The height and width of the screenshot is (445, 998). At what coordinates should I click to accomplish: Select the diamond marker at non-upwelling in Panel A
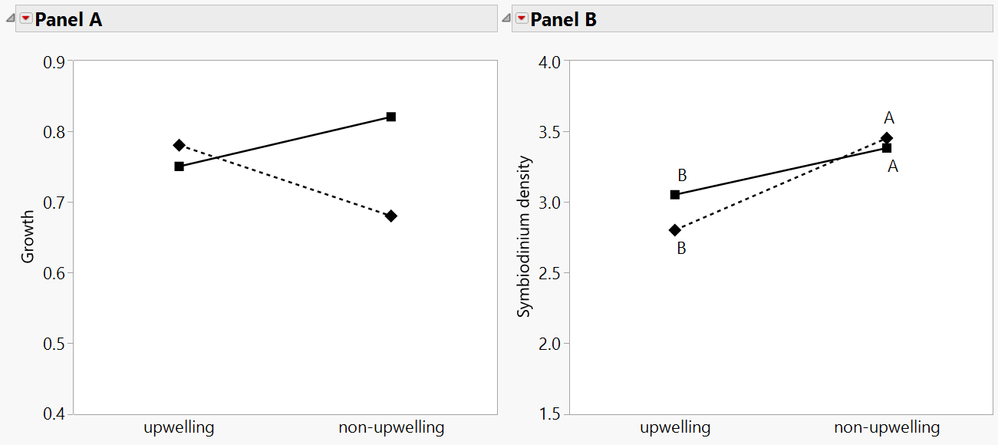pos(391,216)
